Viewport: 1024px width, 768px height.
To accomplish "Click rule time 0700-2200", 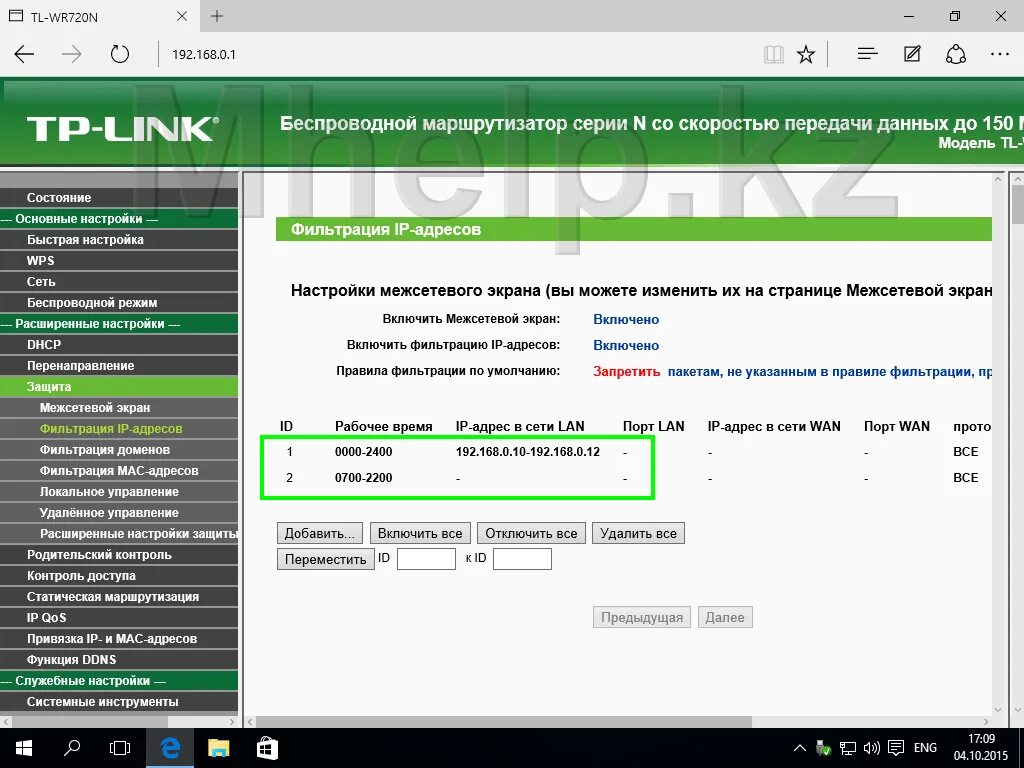I will click(x=364, y=477).
